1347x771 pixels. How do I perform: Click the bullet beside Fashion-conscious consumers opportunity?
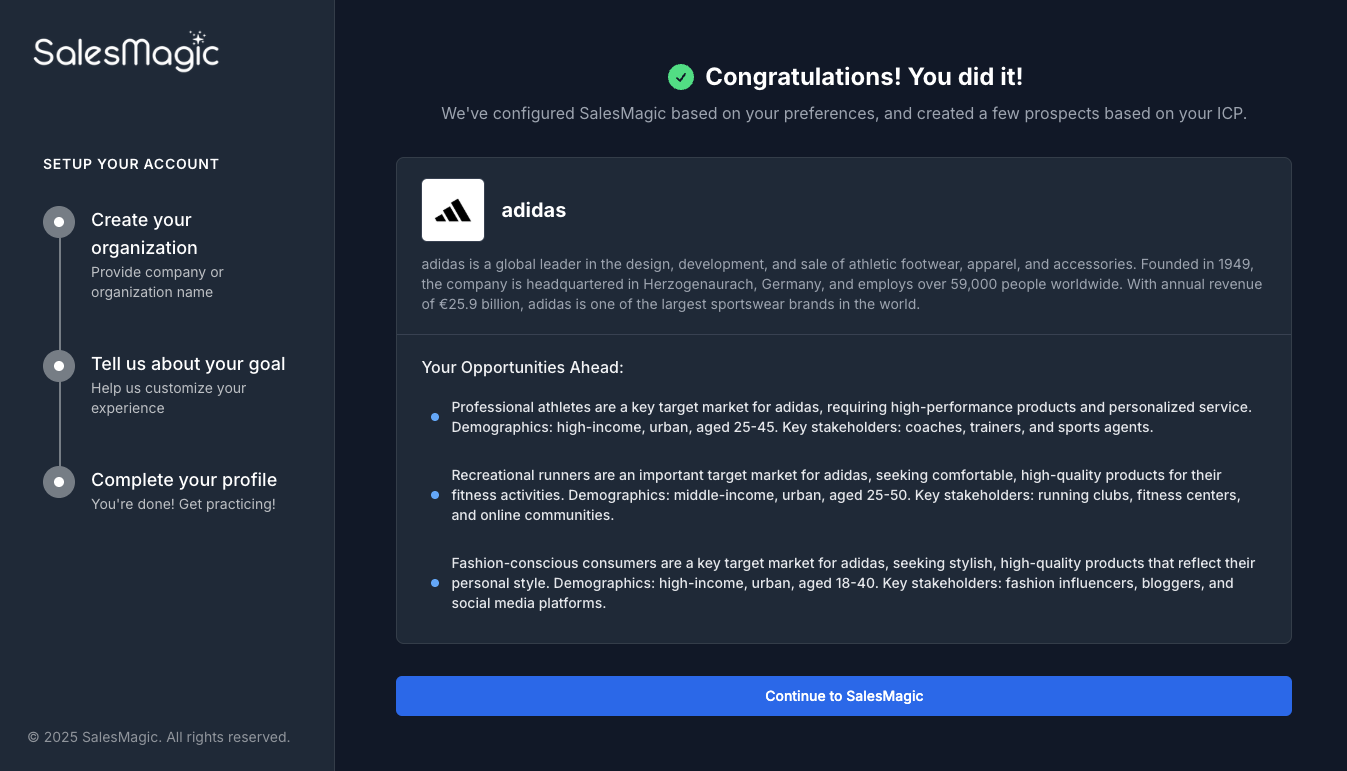435,583
